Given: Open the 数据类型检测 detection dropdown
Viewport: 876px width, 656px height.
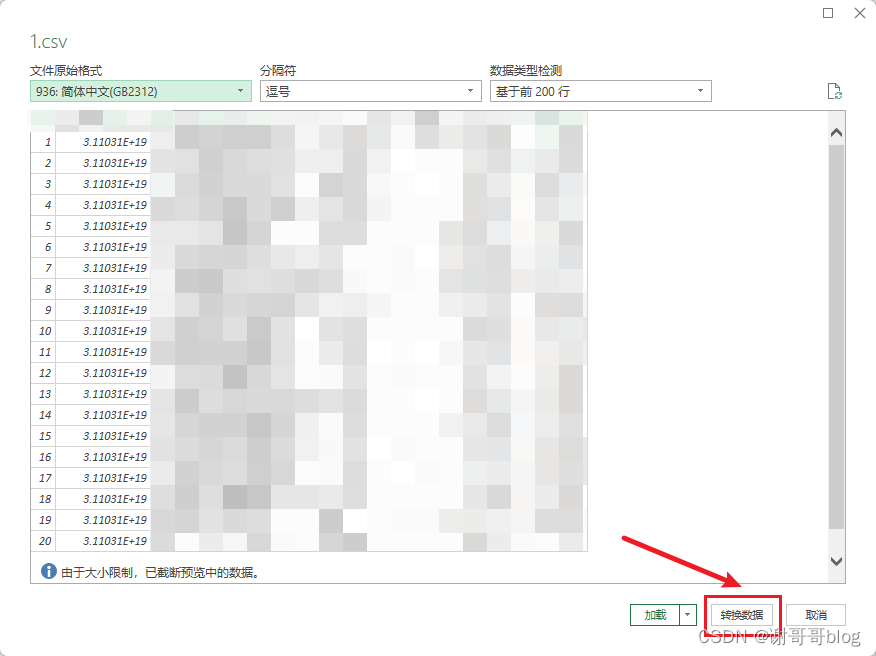Looking at the screenshot, I should pos(700,90).
